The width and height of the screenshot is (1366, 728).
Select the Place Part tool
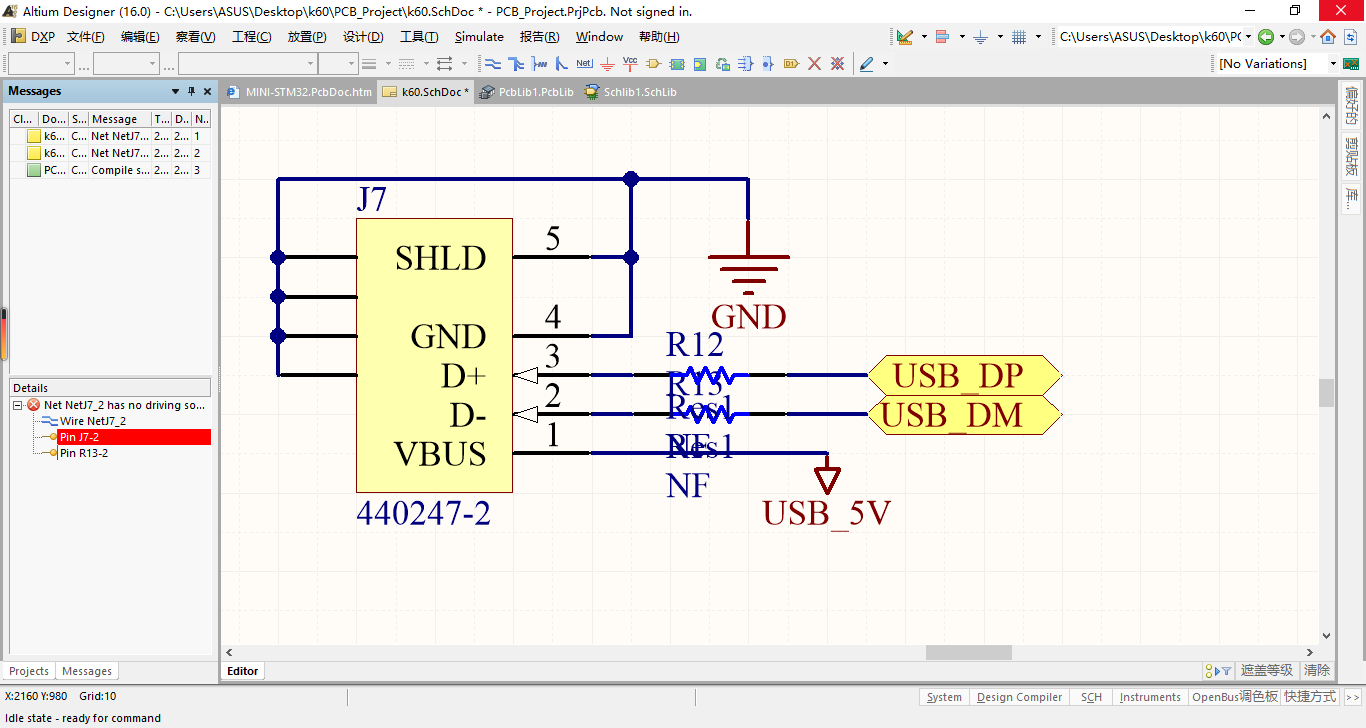pyautogui.click(x=654, y=63)
